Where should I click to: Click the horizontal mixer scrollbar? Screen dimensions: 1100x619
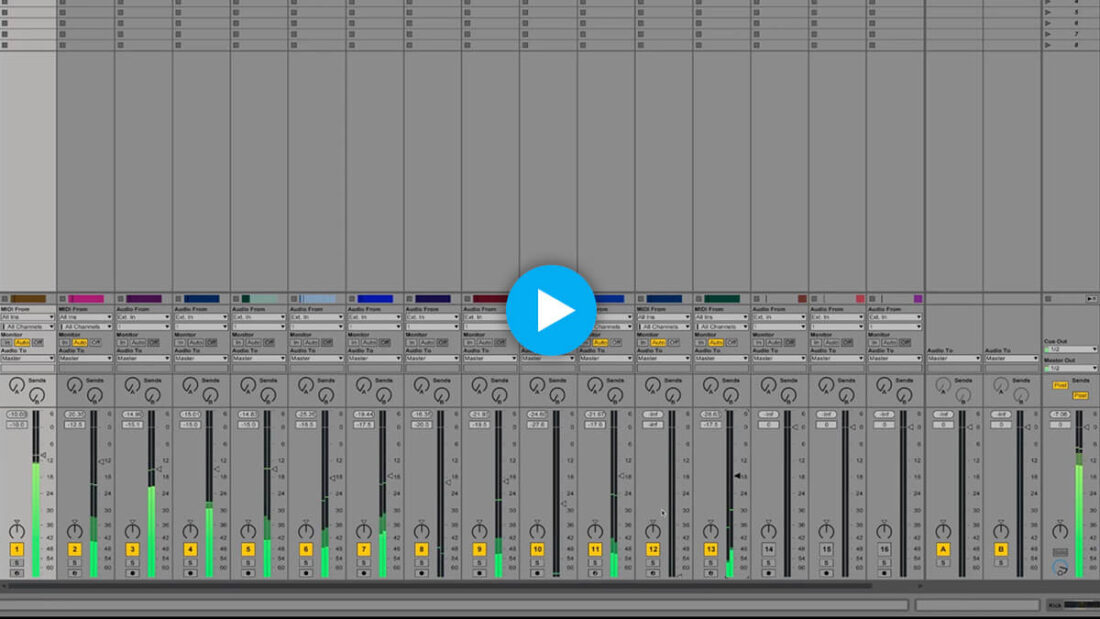coord(442,585)
